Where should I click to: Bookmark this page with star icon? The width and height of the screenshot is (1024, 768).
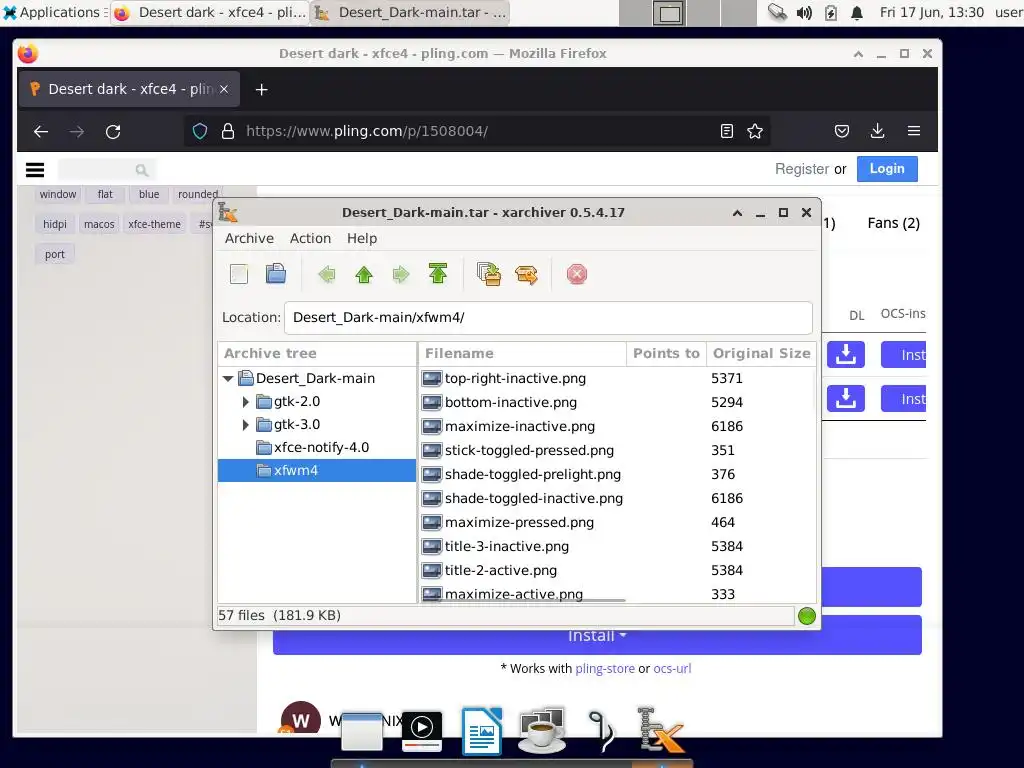tap(755, 131)
